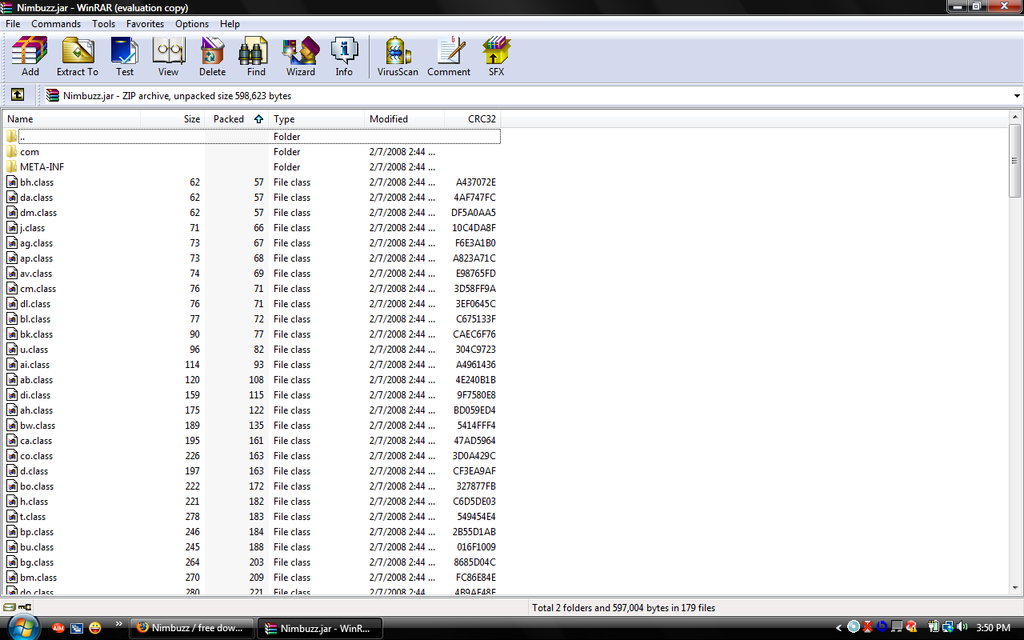
Task: Sort by the Modified column header
Action: click(404, 119)
